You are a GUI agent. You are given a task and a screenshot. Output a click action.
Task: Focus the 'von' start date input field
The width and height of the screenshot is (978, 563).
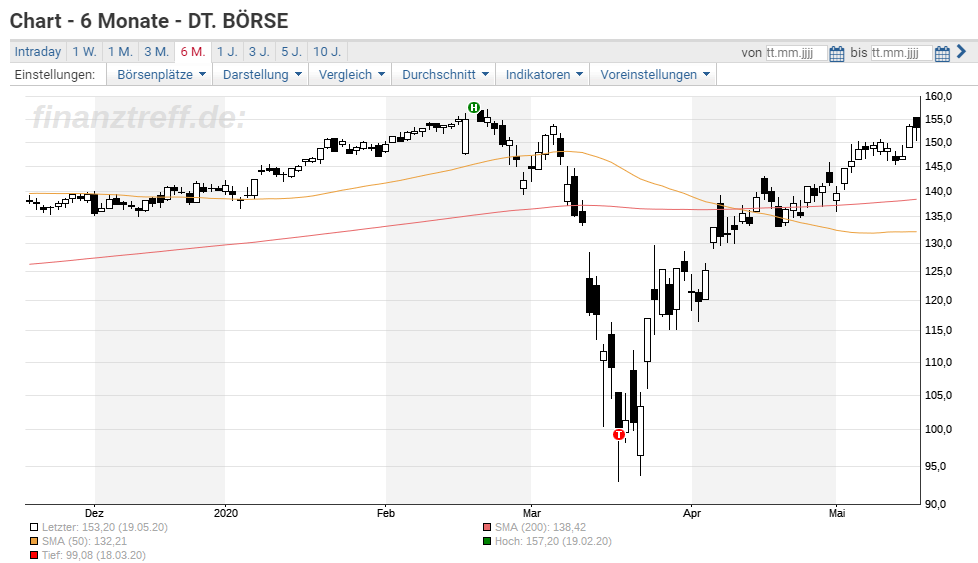(x=796, y=53)
